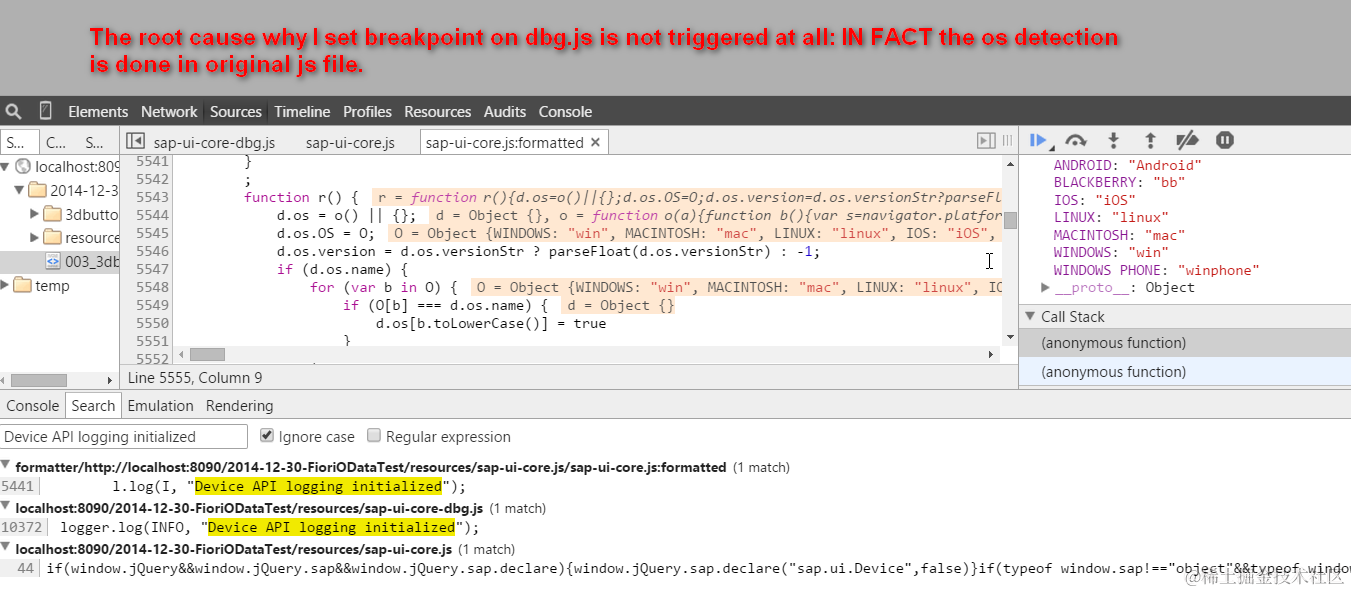
Task: Open the Elements panel tab
Action: coord(98,111)
